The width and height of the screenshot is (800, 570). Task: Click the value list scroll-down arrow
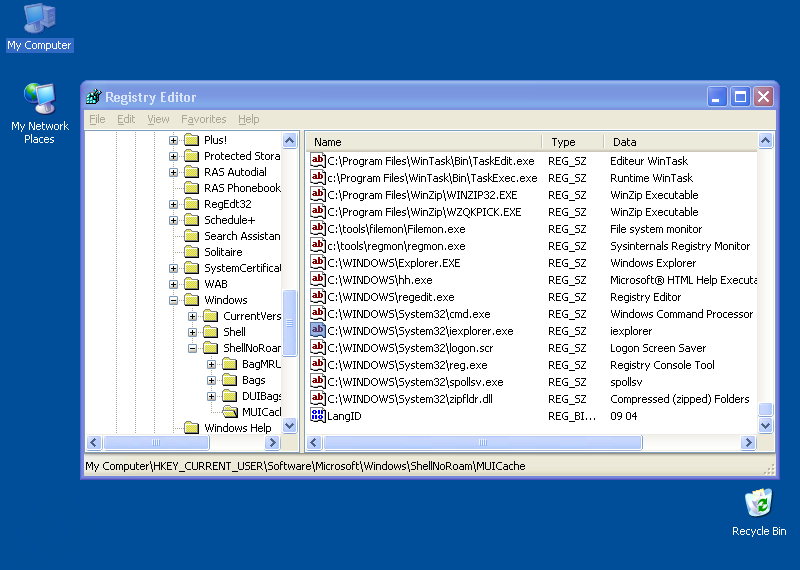[765, 425]
